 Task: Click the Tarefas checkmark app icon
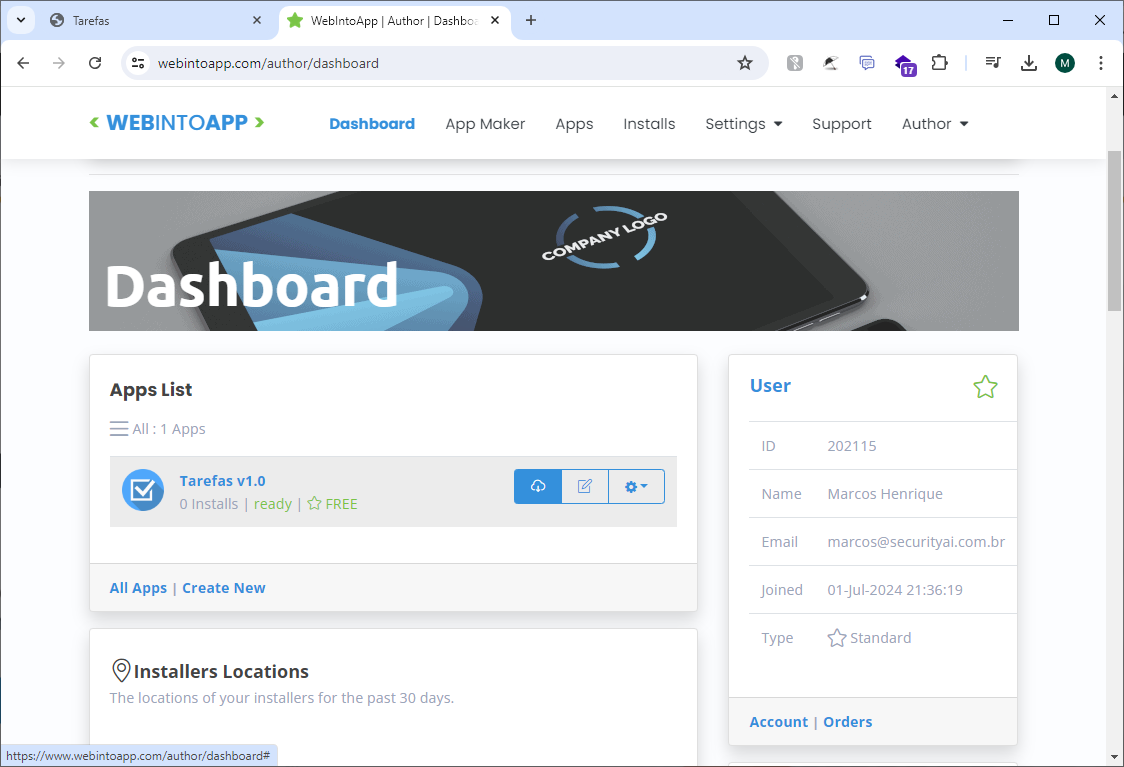click(143, 490)
